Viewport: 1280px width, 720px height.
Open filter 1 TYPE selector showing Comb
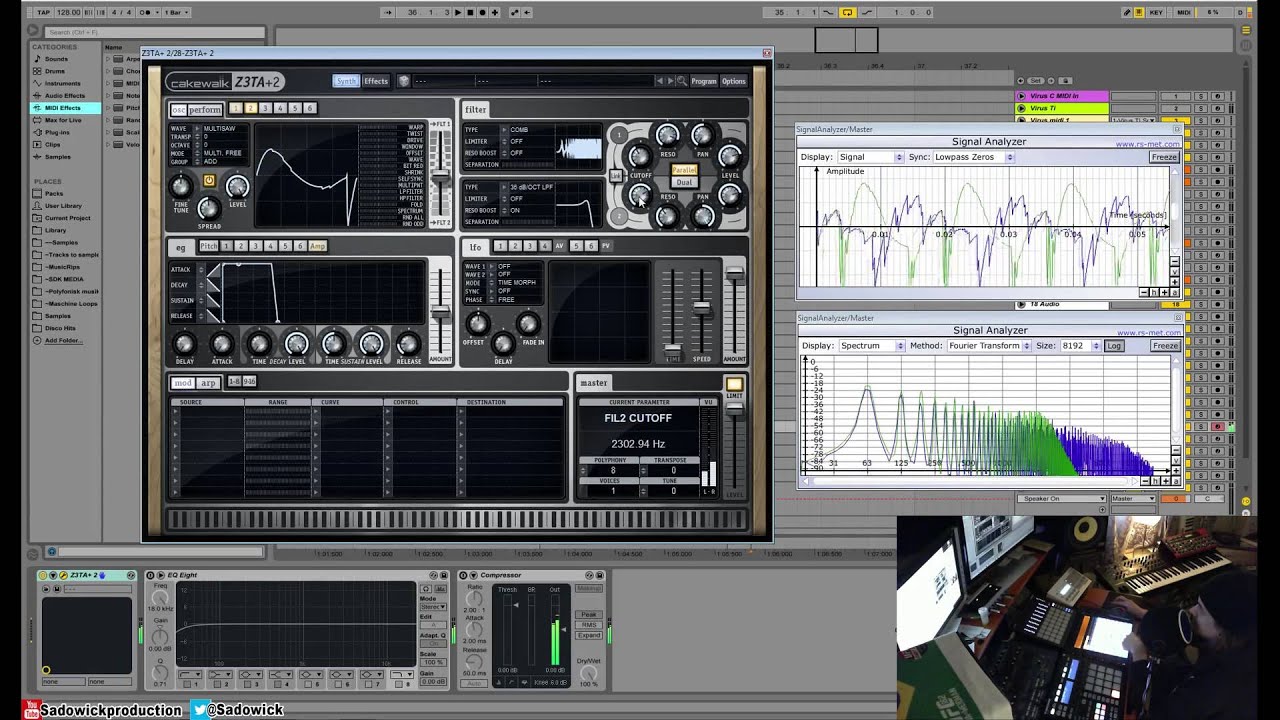coord(528,130)
